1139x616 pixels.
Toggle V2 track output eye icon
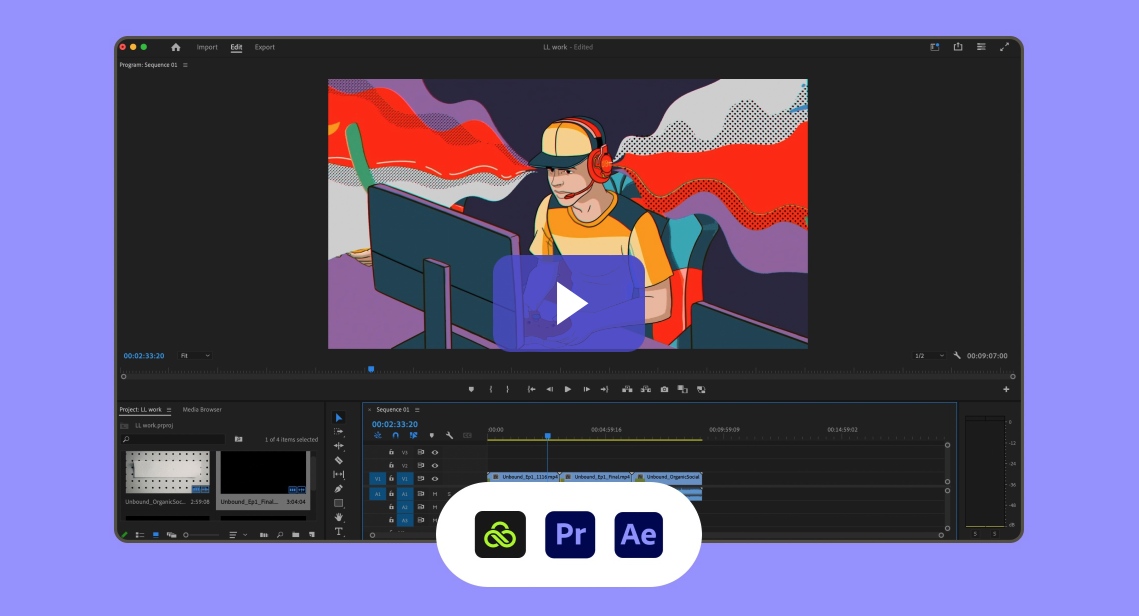(435, 465)
